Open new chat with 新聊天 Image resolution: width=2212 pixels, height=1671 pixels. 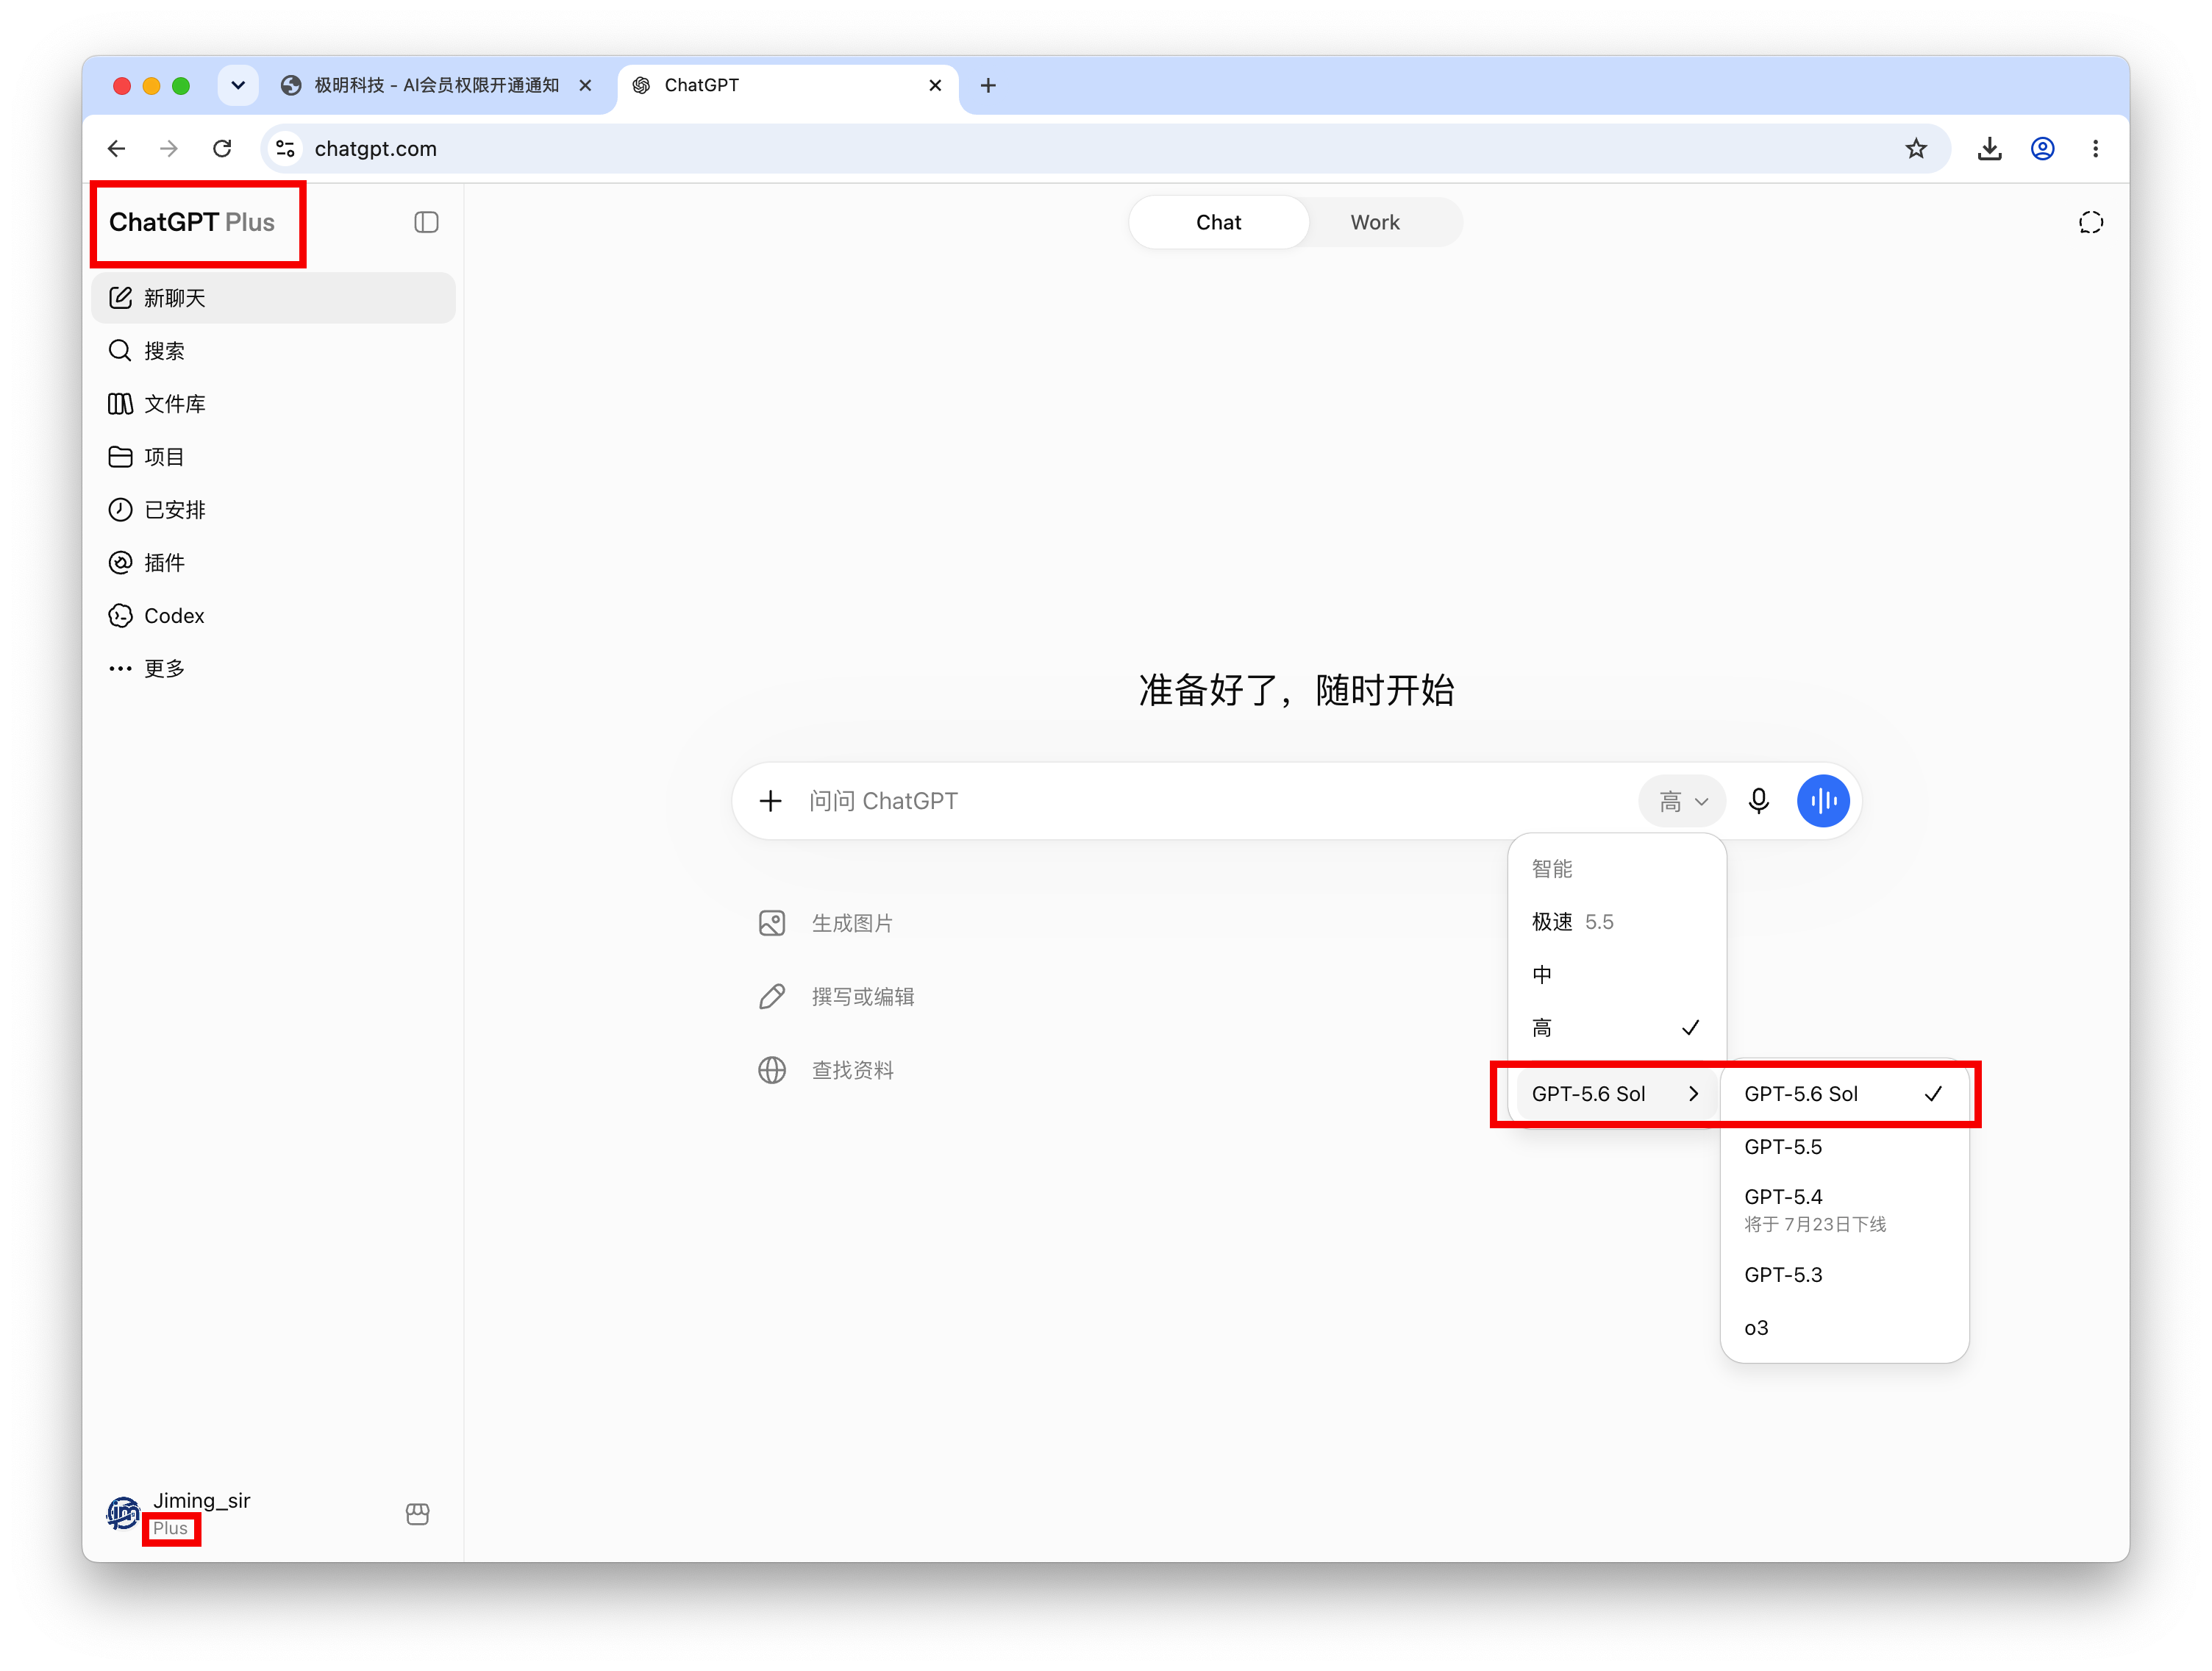coord(273,298)
